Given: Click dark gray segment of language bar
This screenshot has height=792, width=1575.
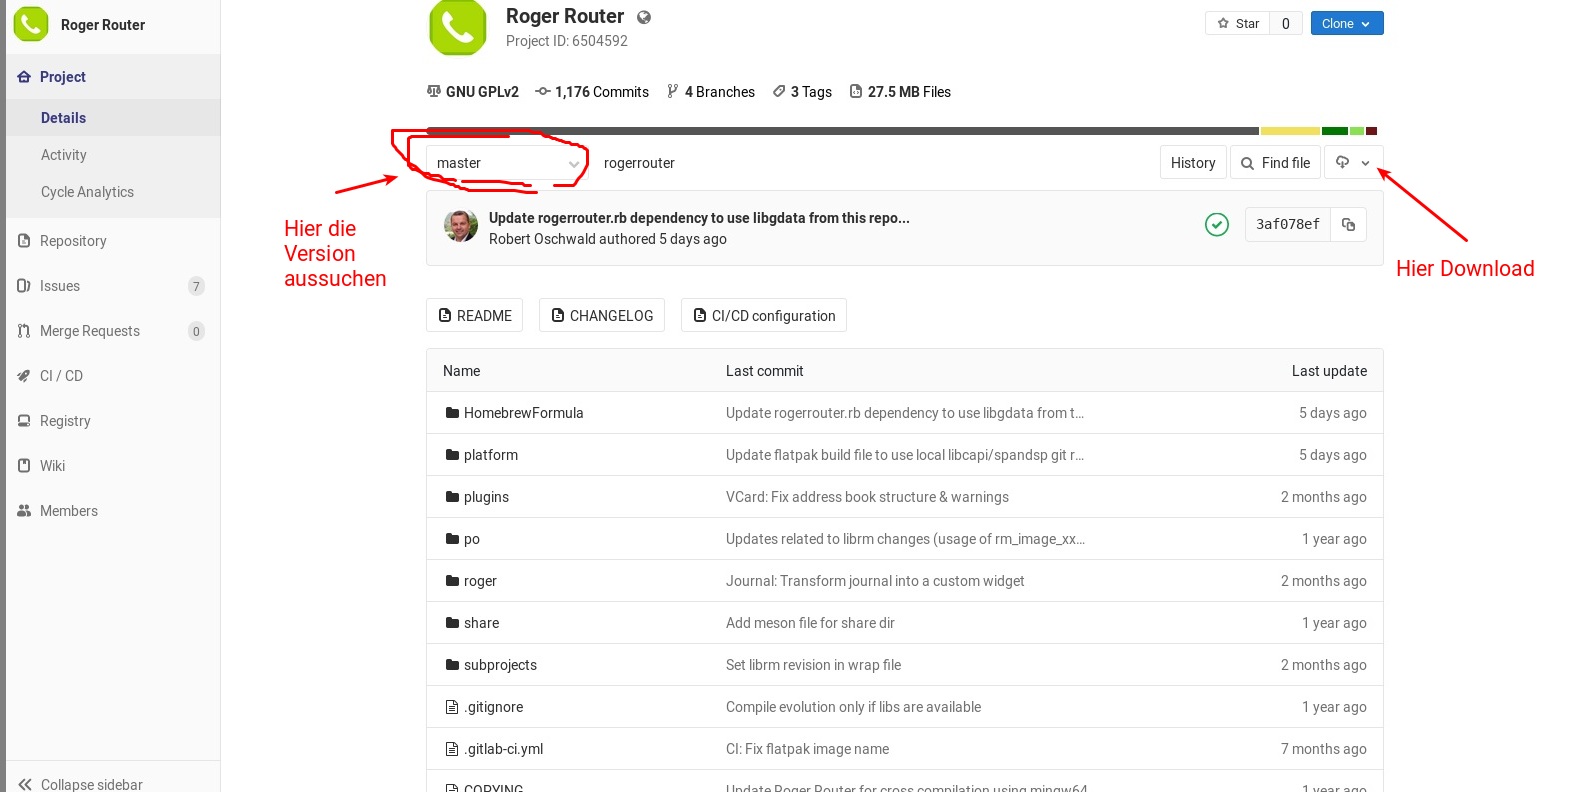Looking at the screenshot, I should pos(842,131).
